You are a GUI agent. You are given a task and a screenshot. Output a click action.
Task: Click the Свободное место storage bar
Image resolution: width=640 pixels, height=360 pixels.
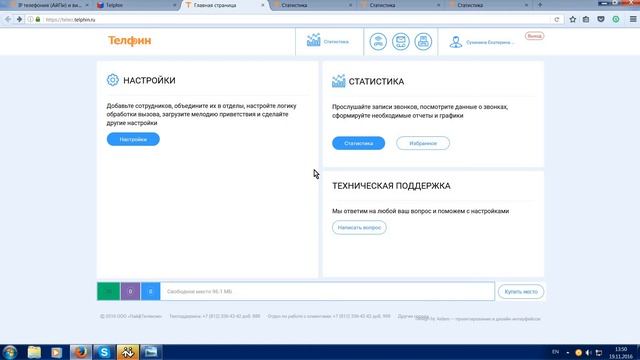pos(327,291)
